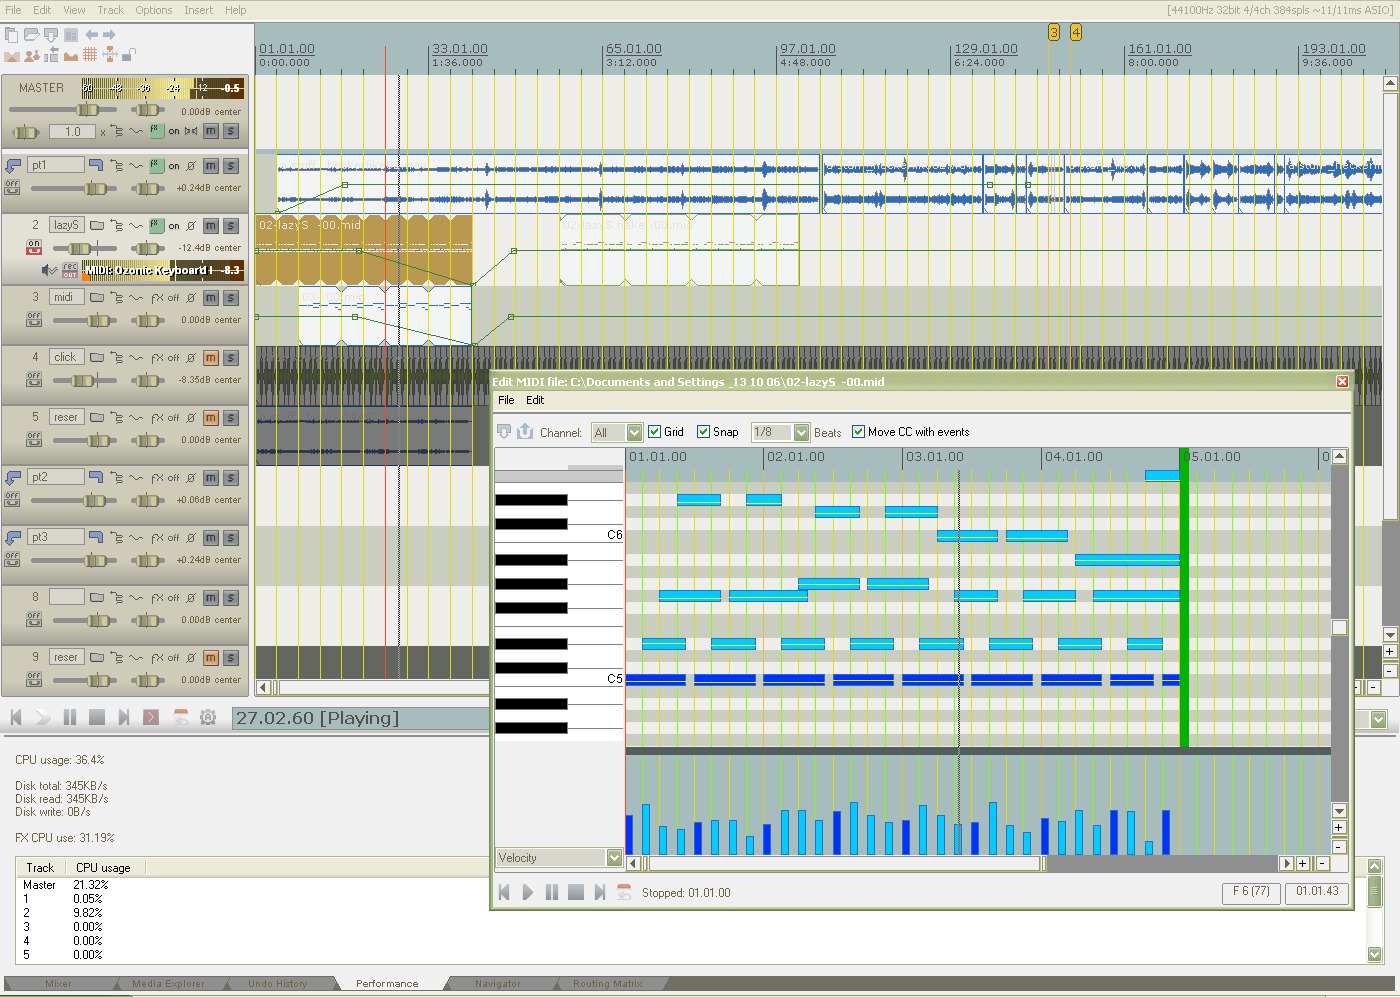
Task: Click timeline marker 4
Action: 1076,33
